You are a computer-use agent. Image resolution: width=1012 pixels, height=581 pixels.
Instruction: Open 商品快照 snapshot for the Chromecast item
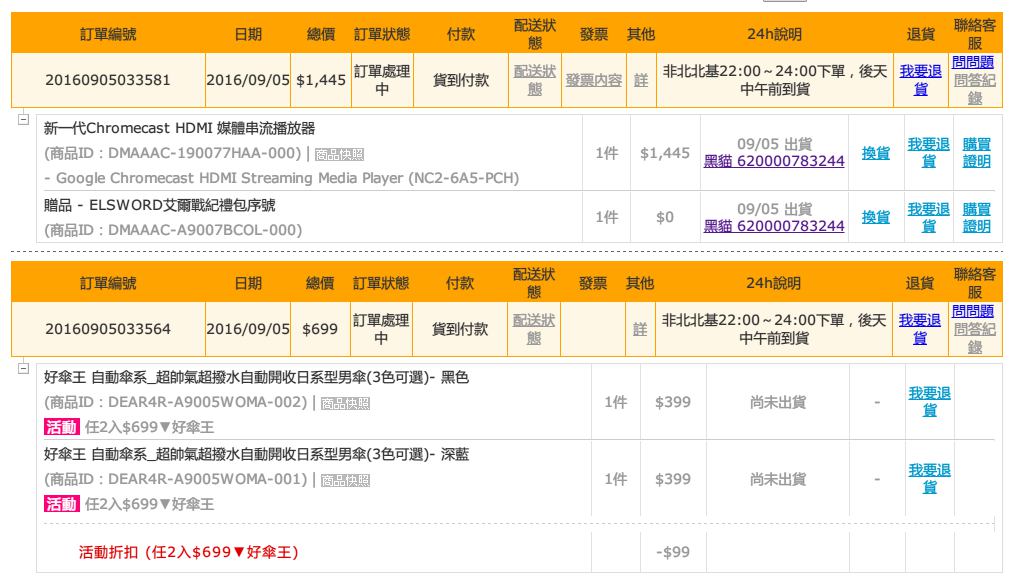click(339, 154)
